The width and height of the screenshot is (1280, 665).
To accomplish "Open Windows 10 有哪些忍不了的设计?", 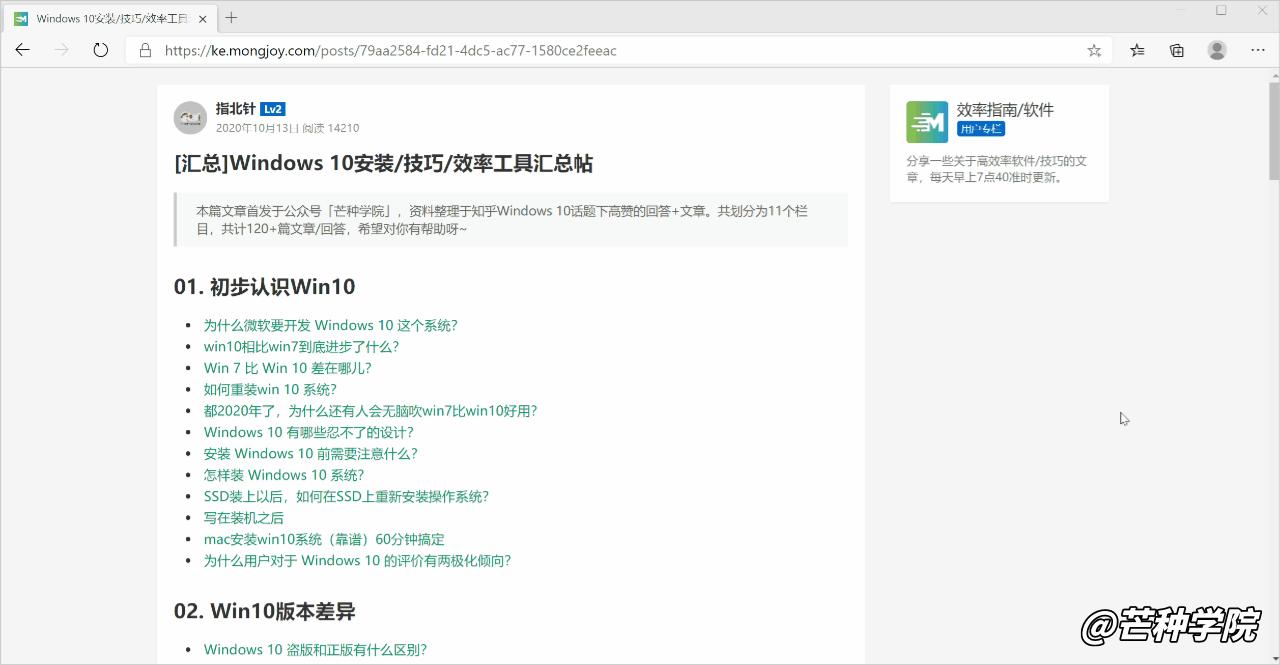I will pyautogui.click(x=308, y=432).
